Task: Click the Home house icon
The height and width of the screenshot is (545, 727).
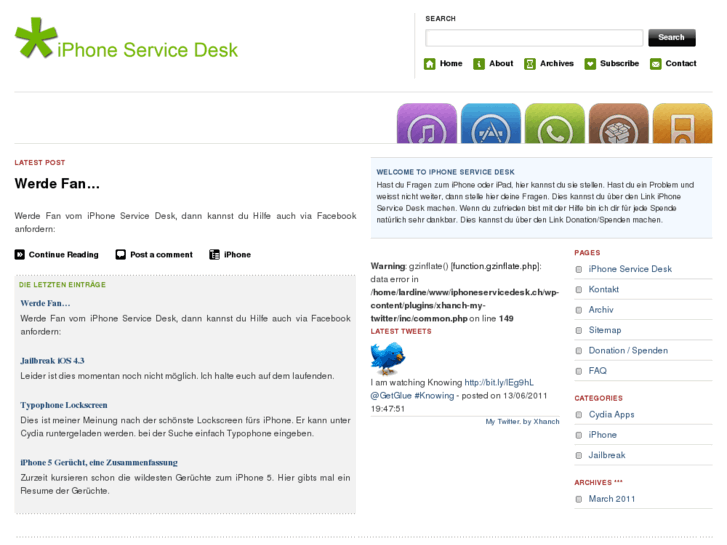Action: click(x=429, y=64)
